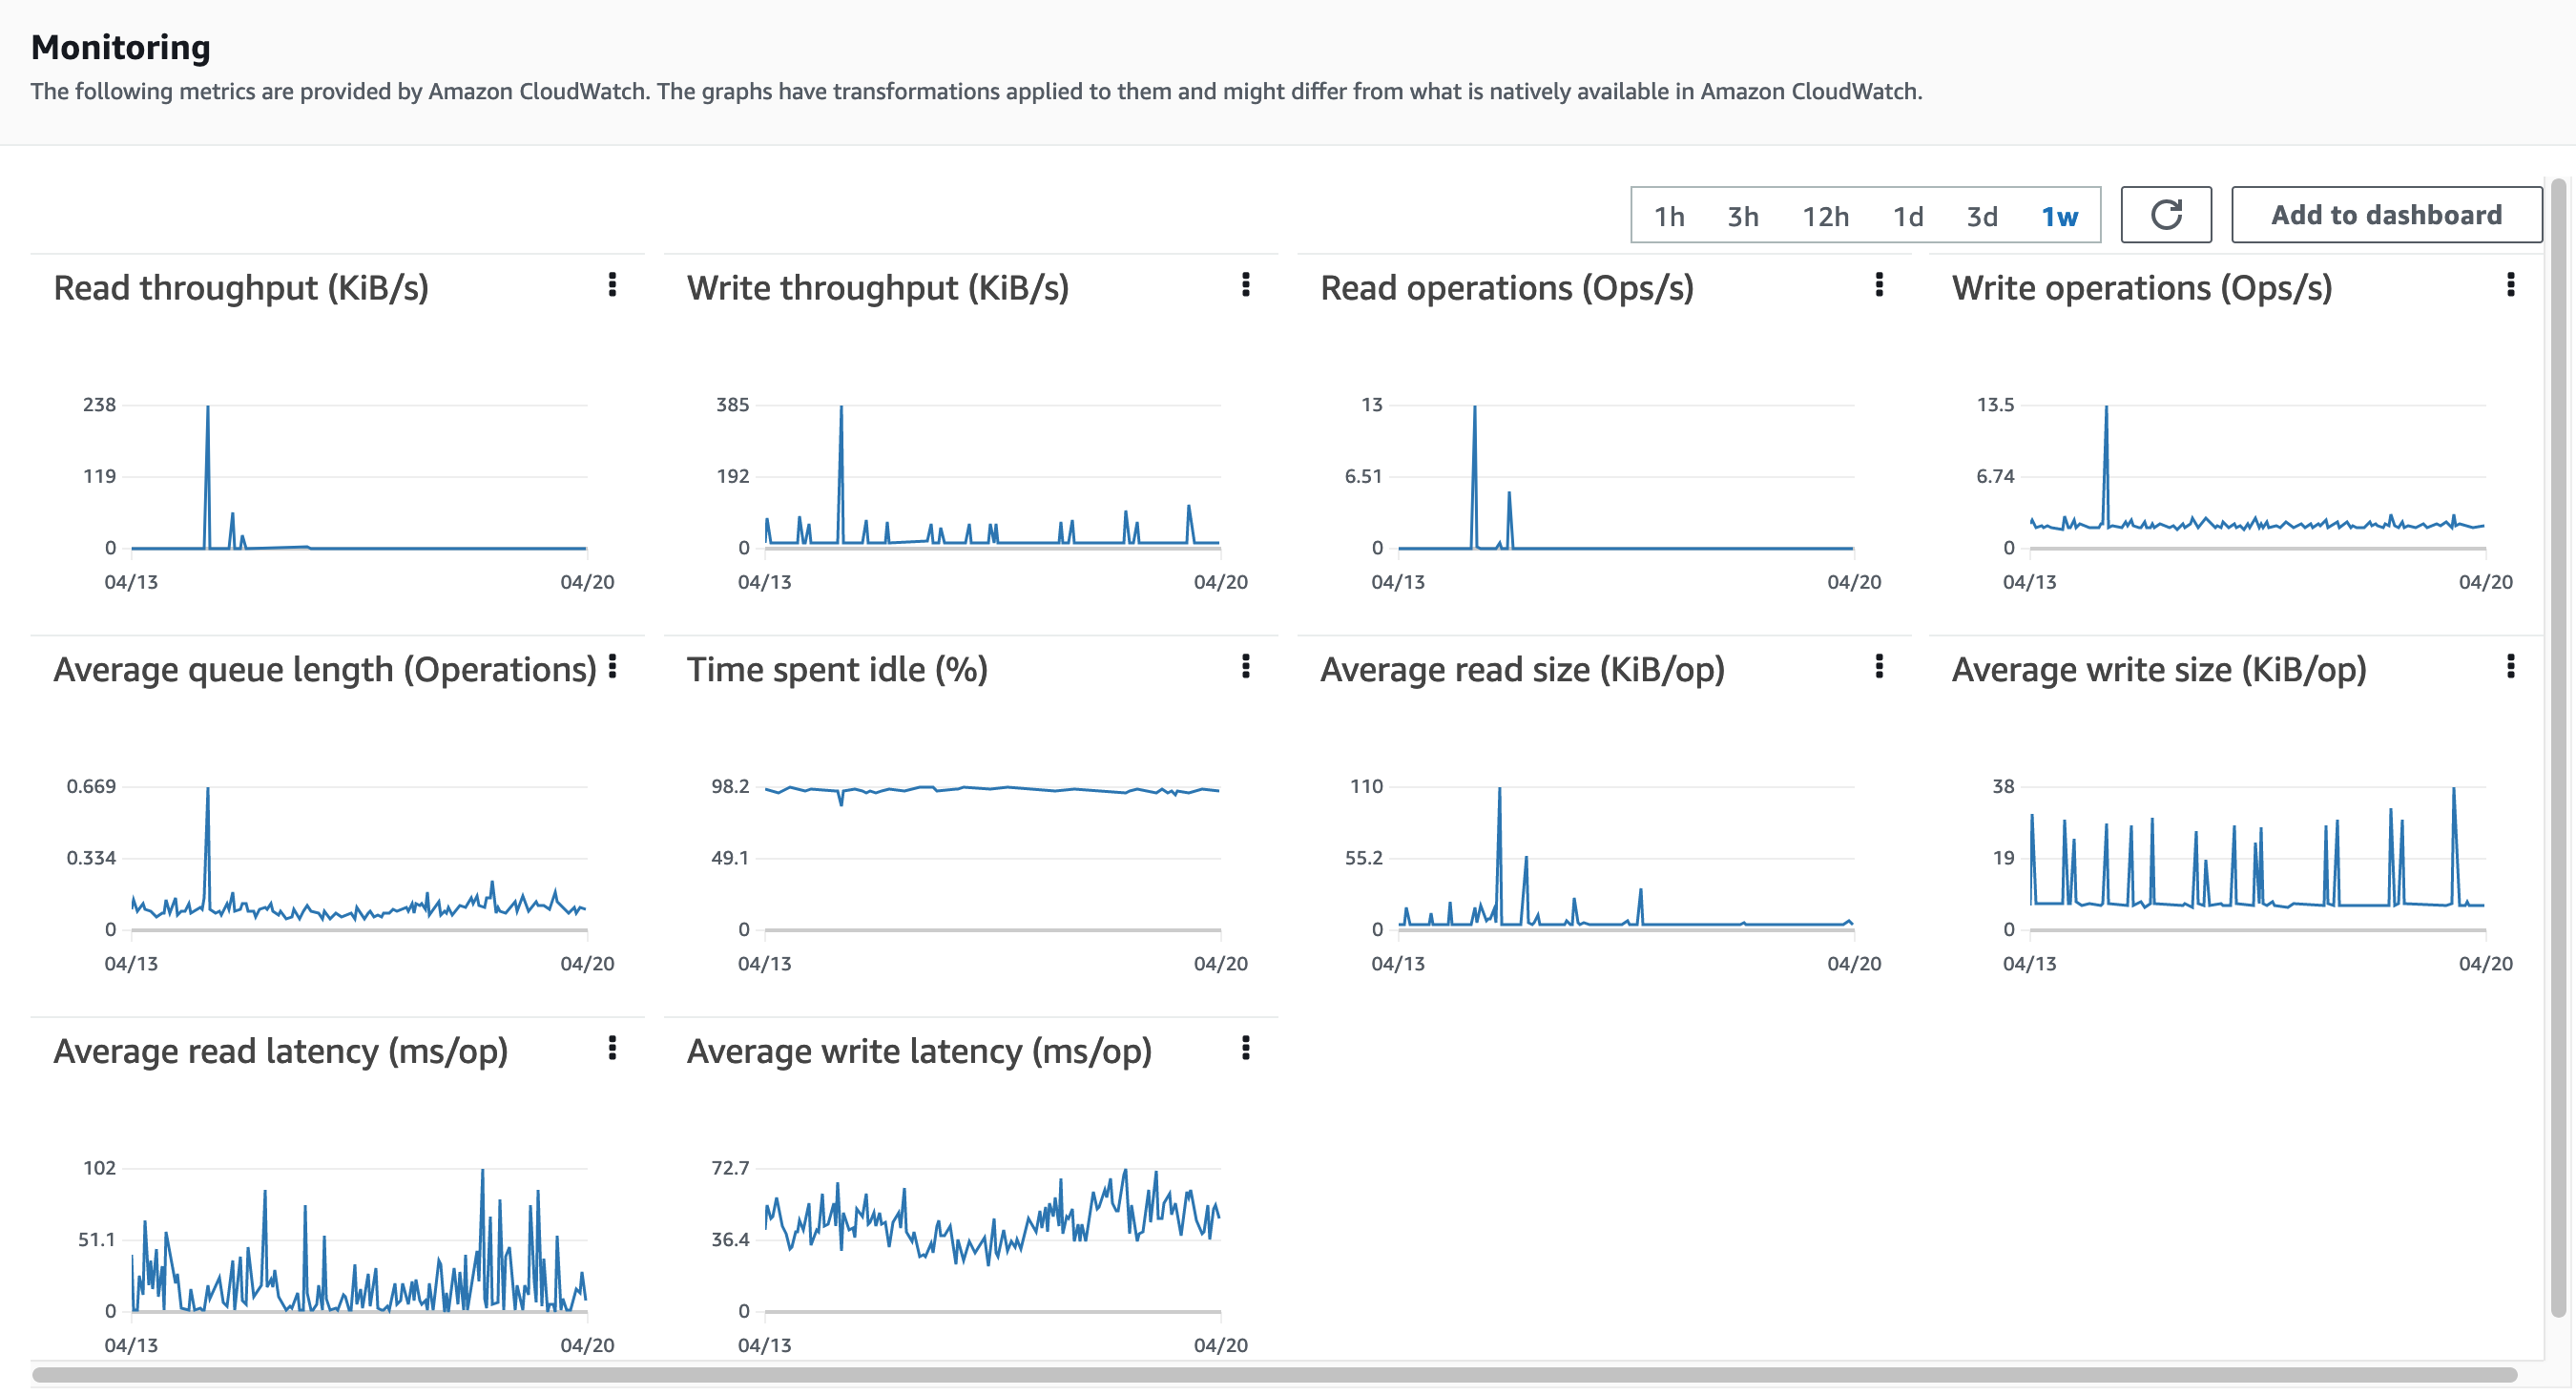This screenshot has width=2576, height=1395.
Task: Enable the 3d time range view
Action: coord(1982,215)
